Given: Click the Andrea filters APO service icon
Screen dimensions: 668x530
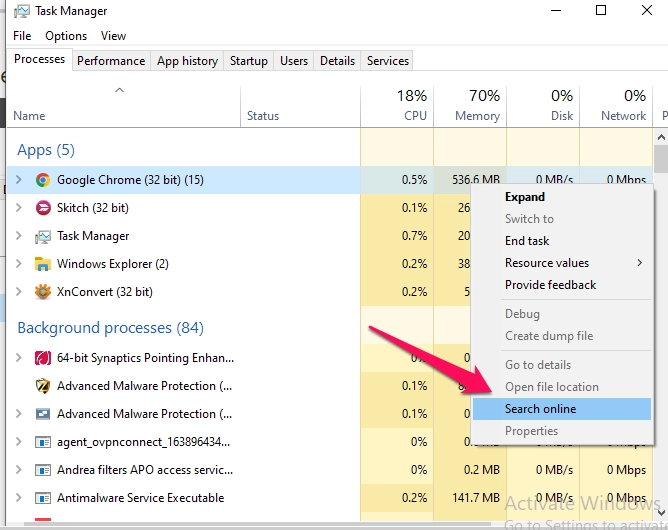Looking at the screenshot, I should tap(43, 470).
